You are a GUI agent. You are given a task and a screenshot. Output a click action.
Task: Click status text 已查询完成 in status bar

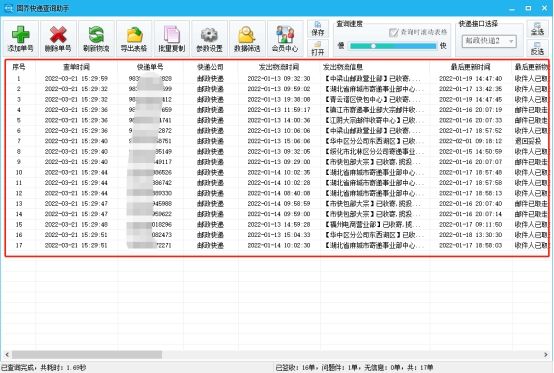pyautogui.click(x=17, y=368)
